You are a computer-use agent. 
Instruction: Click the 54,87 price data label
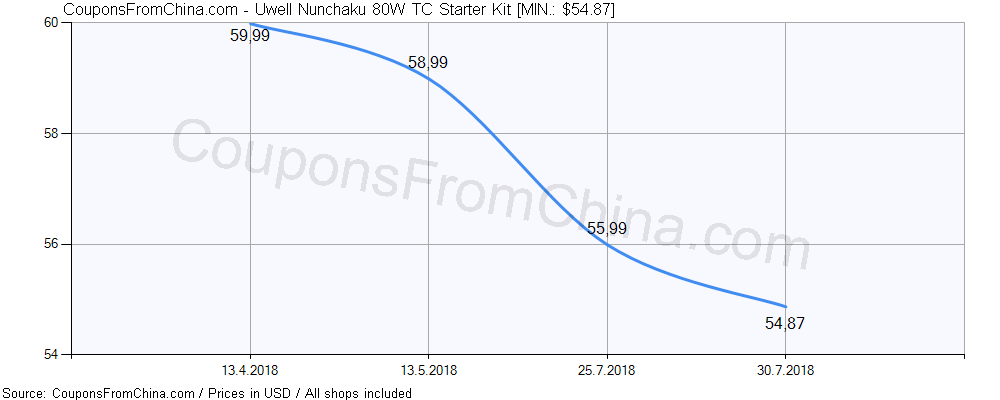point(785,323)
